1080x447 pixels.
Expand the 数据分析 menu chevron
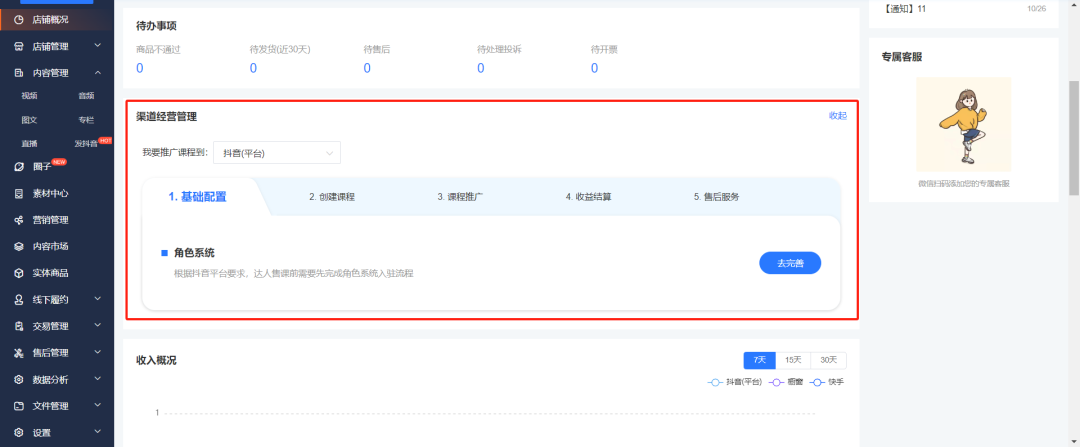click(x=98, y=379)
